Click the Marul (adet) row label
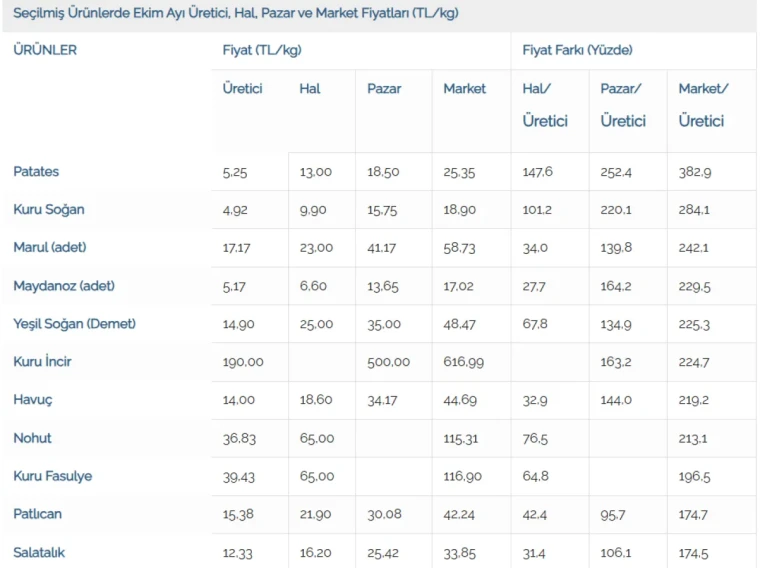Image resolution: width=760 pixels, height=568 pixels. point(50,248)
